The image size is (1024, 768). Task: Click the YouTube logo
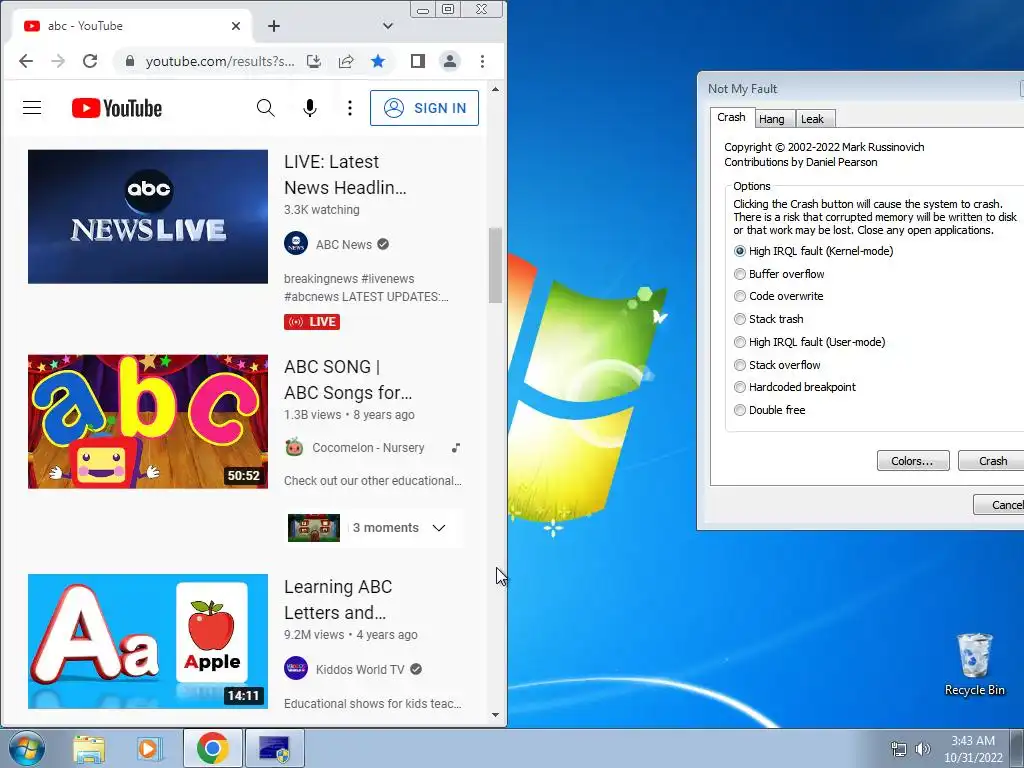[x=117, y=108]
